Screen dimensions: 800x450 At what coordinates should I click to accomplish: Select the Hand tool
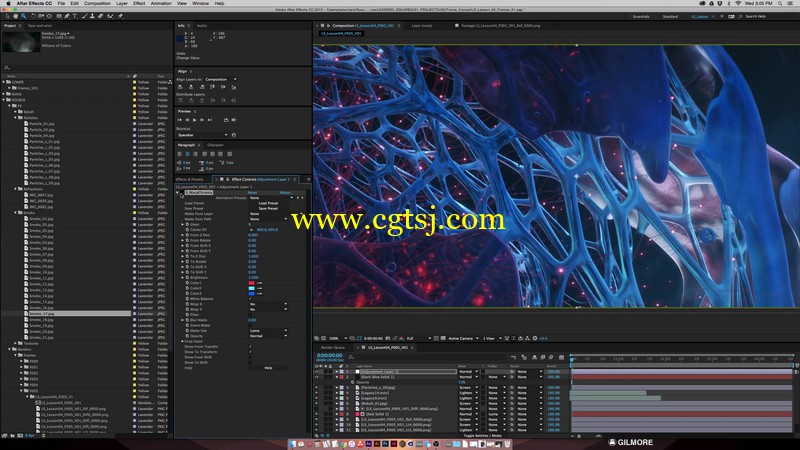pyautogui.click(x=16, y=16)
